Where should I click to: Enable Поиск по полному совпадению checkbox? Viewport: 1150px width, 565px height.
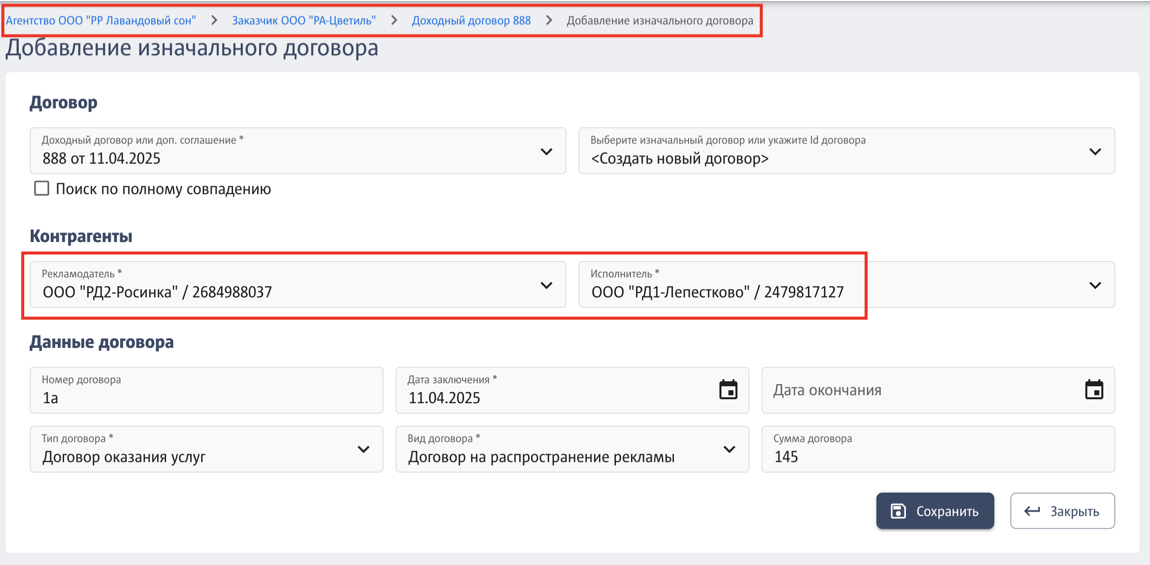pos(42,189)
